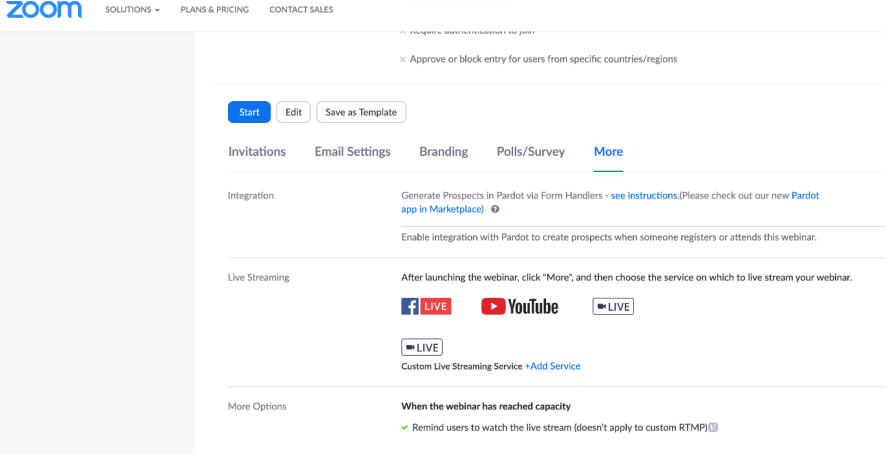Viewport: 891px width, 461px height.
Task: Click the green checkmark beside Remind users
Action: (405, 427)
